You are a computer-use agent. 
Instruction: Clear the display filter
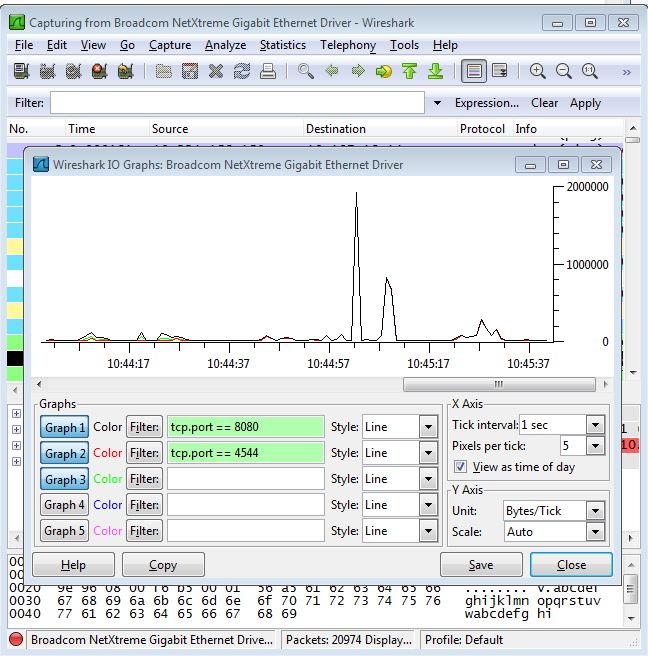tap(544, 103)
